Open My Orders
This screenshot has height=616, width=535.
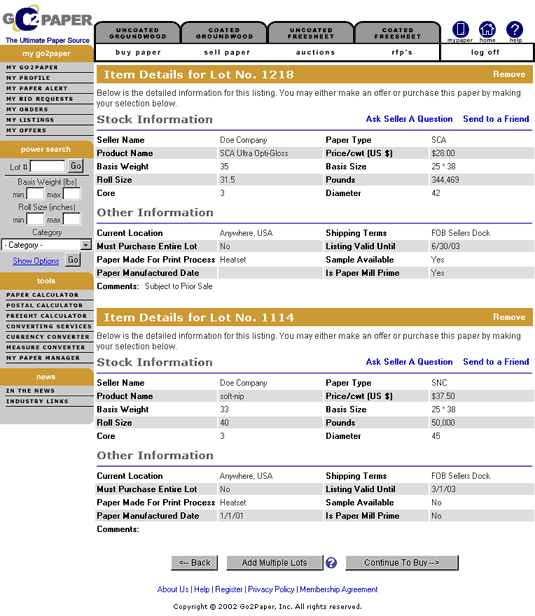[x=27, y=109]
